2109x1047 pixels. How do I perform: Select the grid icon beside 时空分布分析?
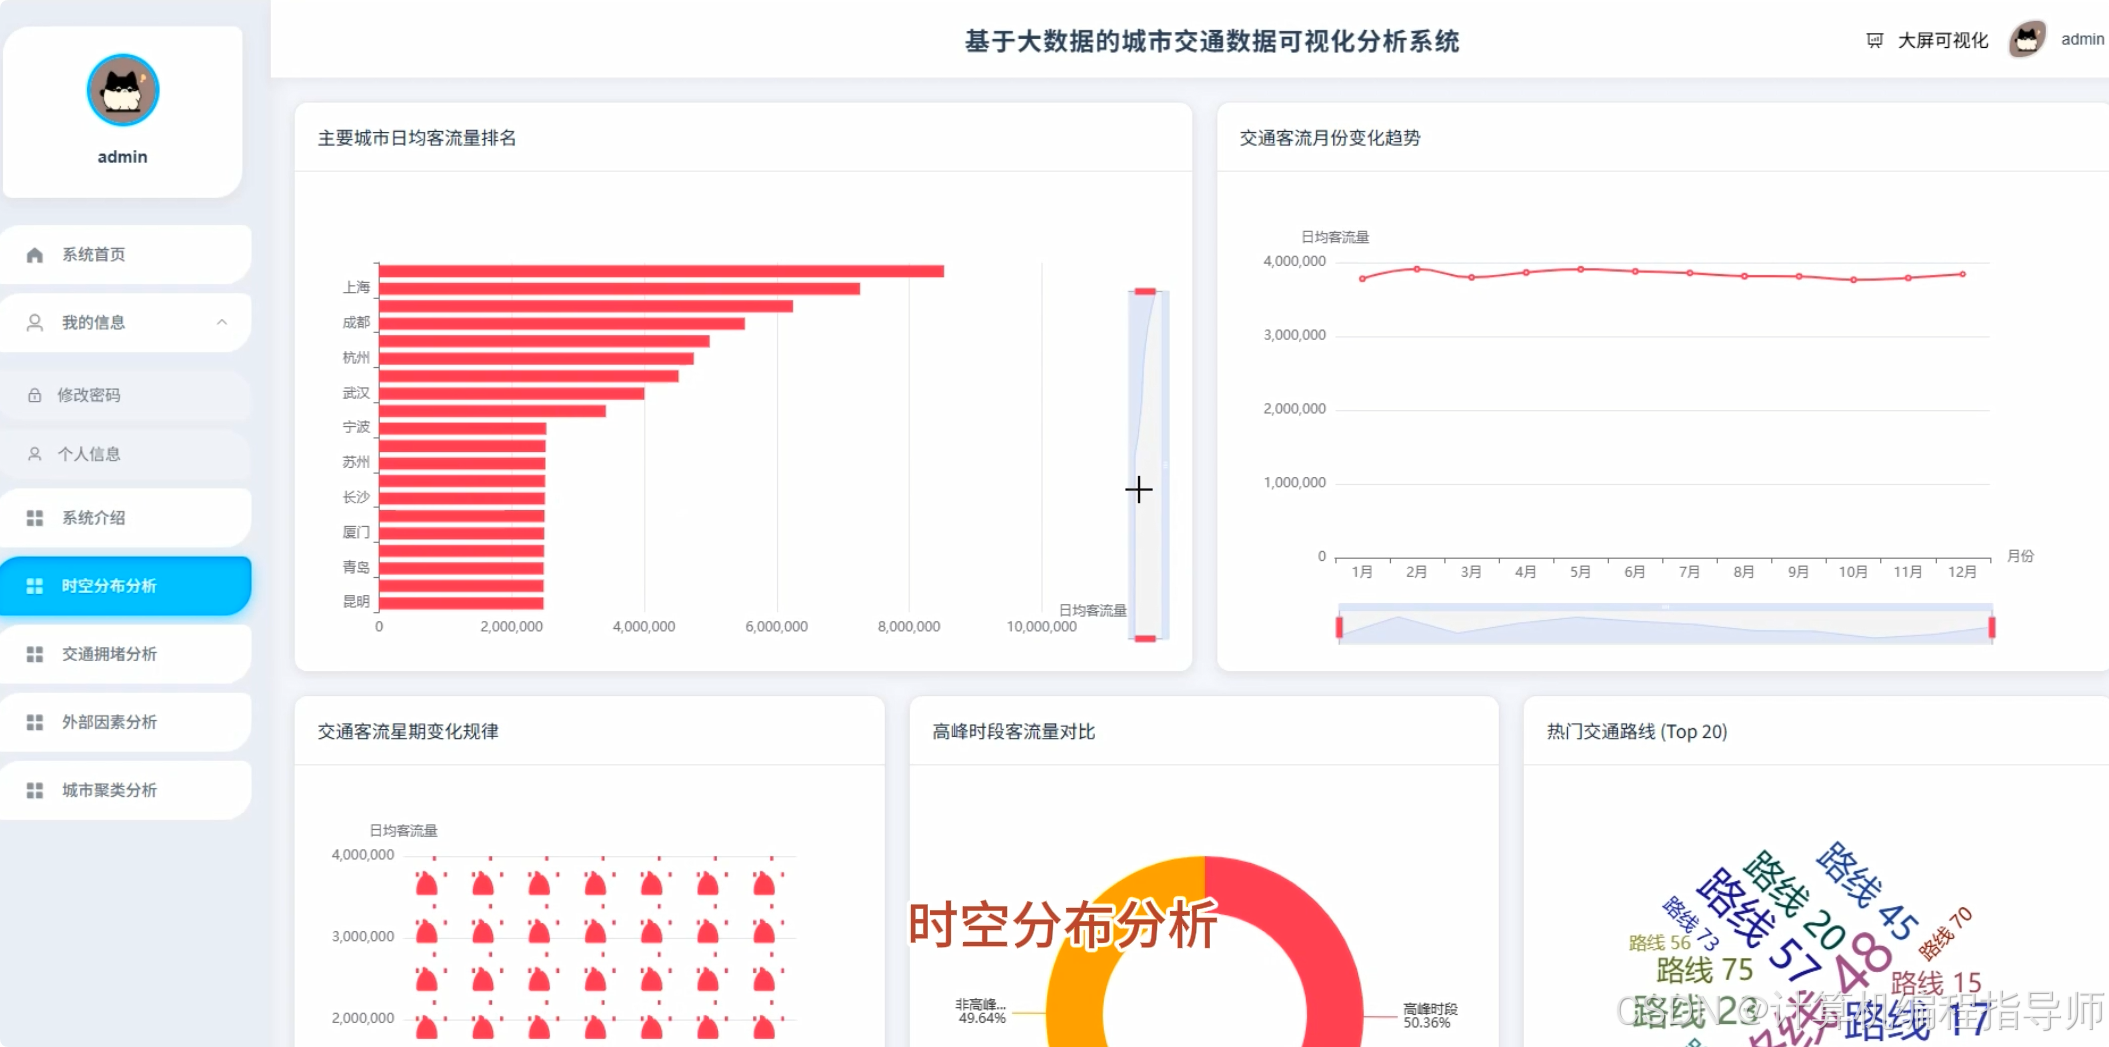(x=34, y=585)
